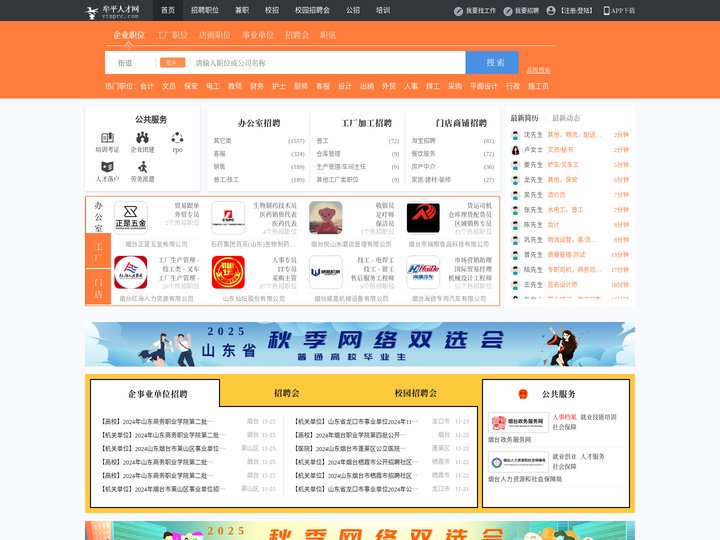Open the 街道 area selector in search bar
Viewport: 720px width, 540px height.
click(125, 63)
